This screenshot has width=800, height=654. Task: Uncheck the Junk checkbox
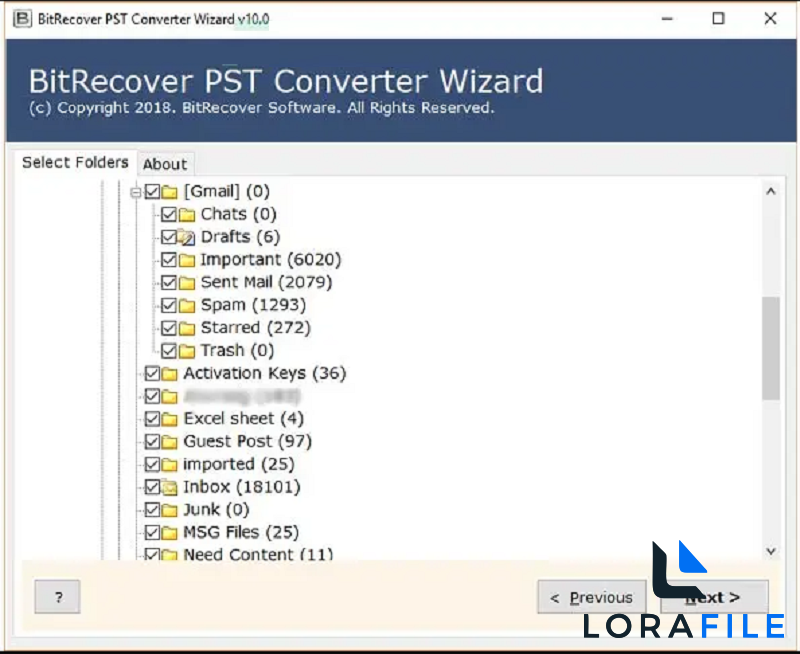pyautogui.click(x=152, y=509)
